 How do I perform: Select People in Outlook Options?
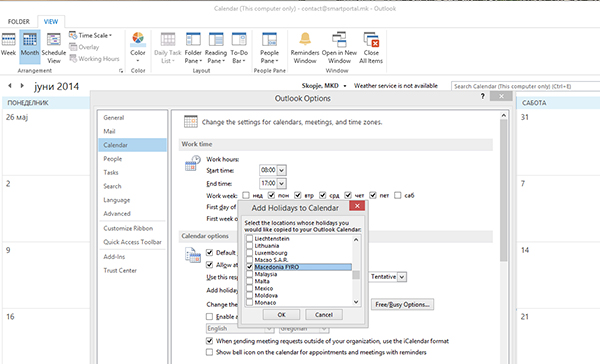pos(132,159)
